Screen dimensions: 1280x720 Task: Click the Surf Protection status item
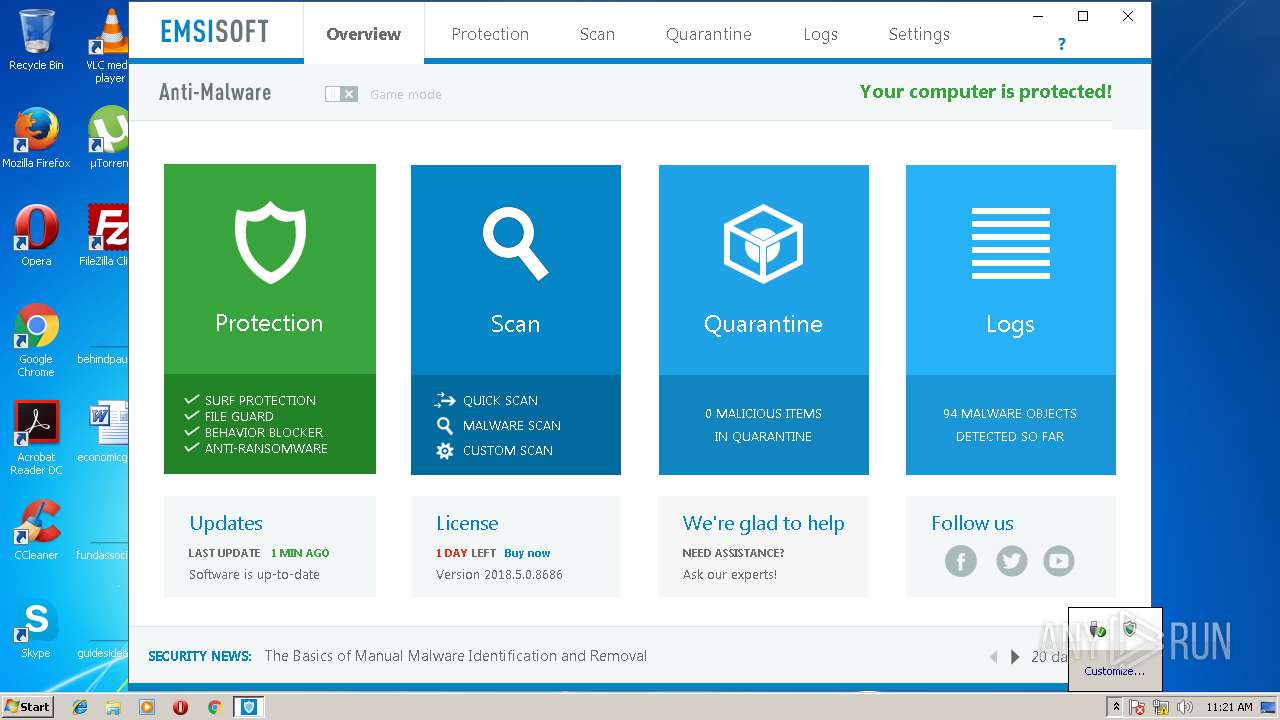[x=250, y=400]
